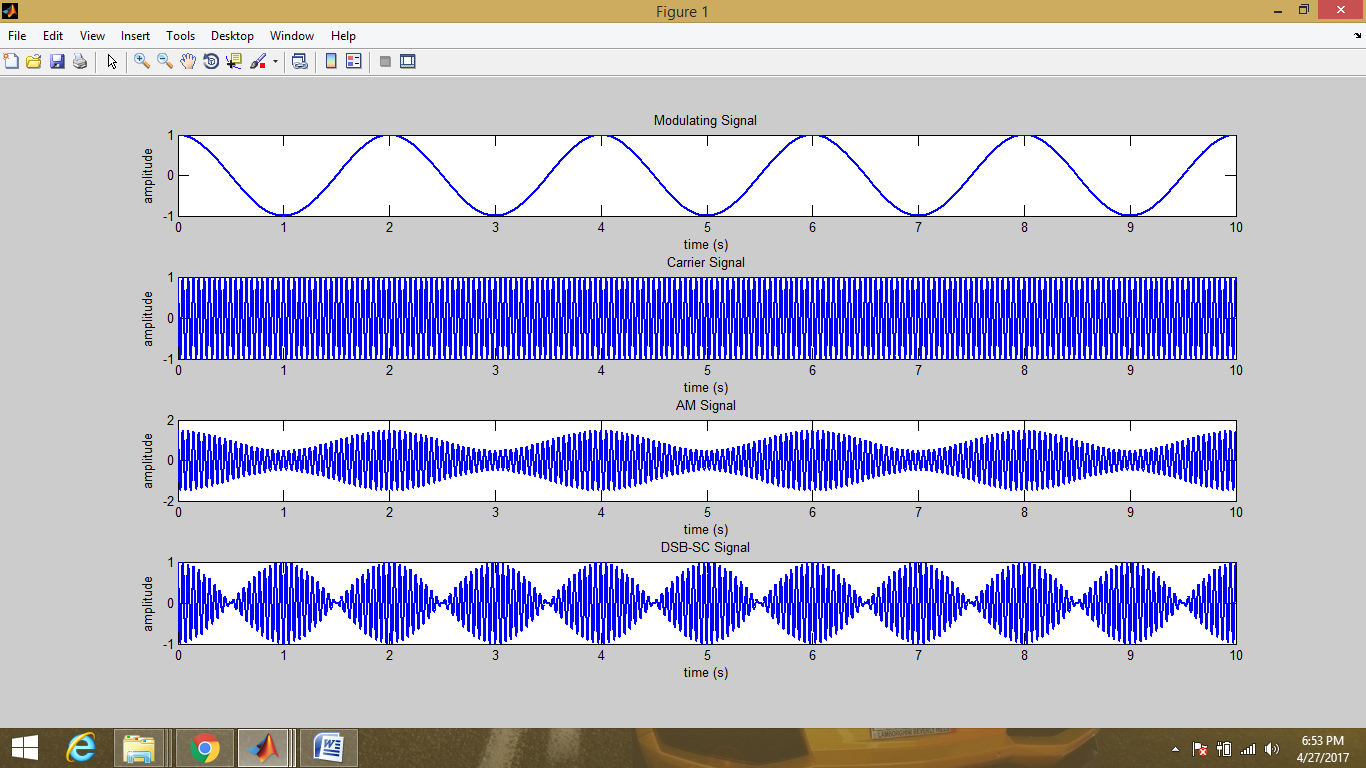Click the 'DSB-SC Signal' plot title
This screenshot has width=1366, height=768.
tap(705, 548)
